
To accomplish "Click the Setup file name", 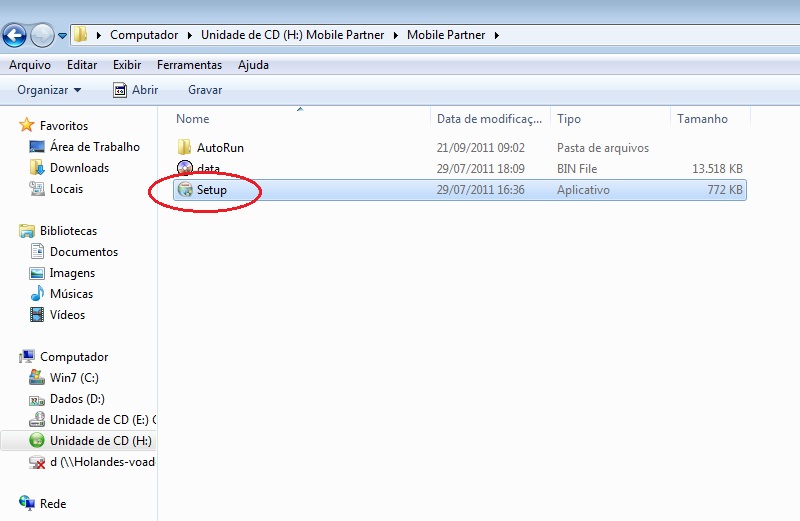I will 212,189.
